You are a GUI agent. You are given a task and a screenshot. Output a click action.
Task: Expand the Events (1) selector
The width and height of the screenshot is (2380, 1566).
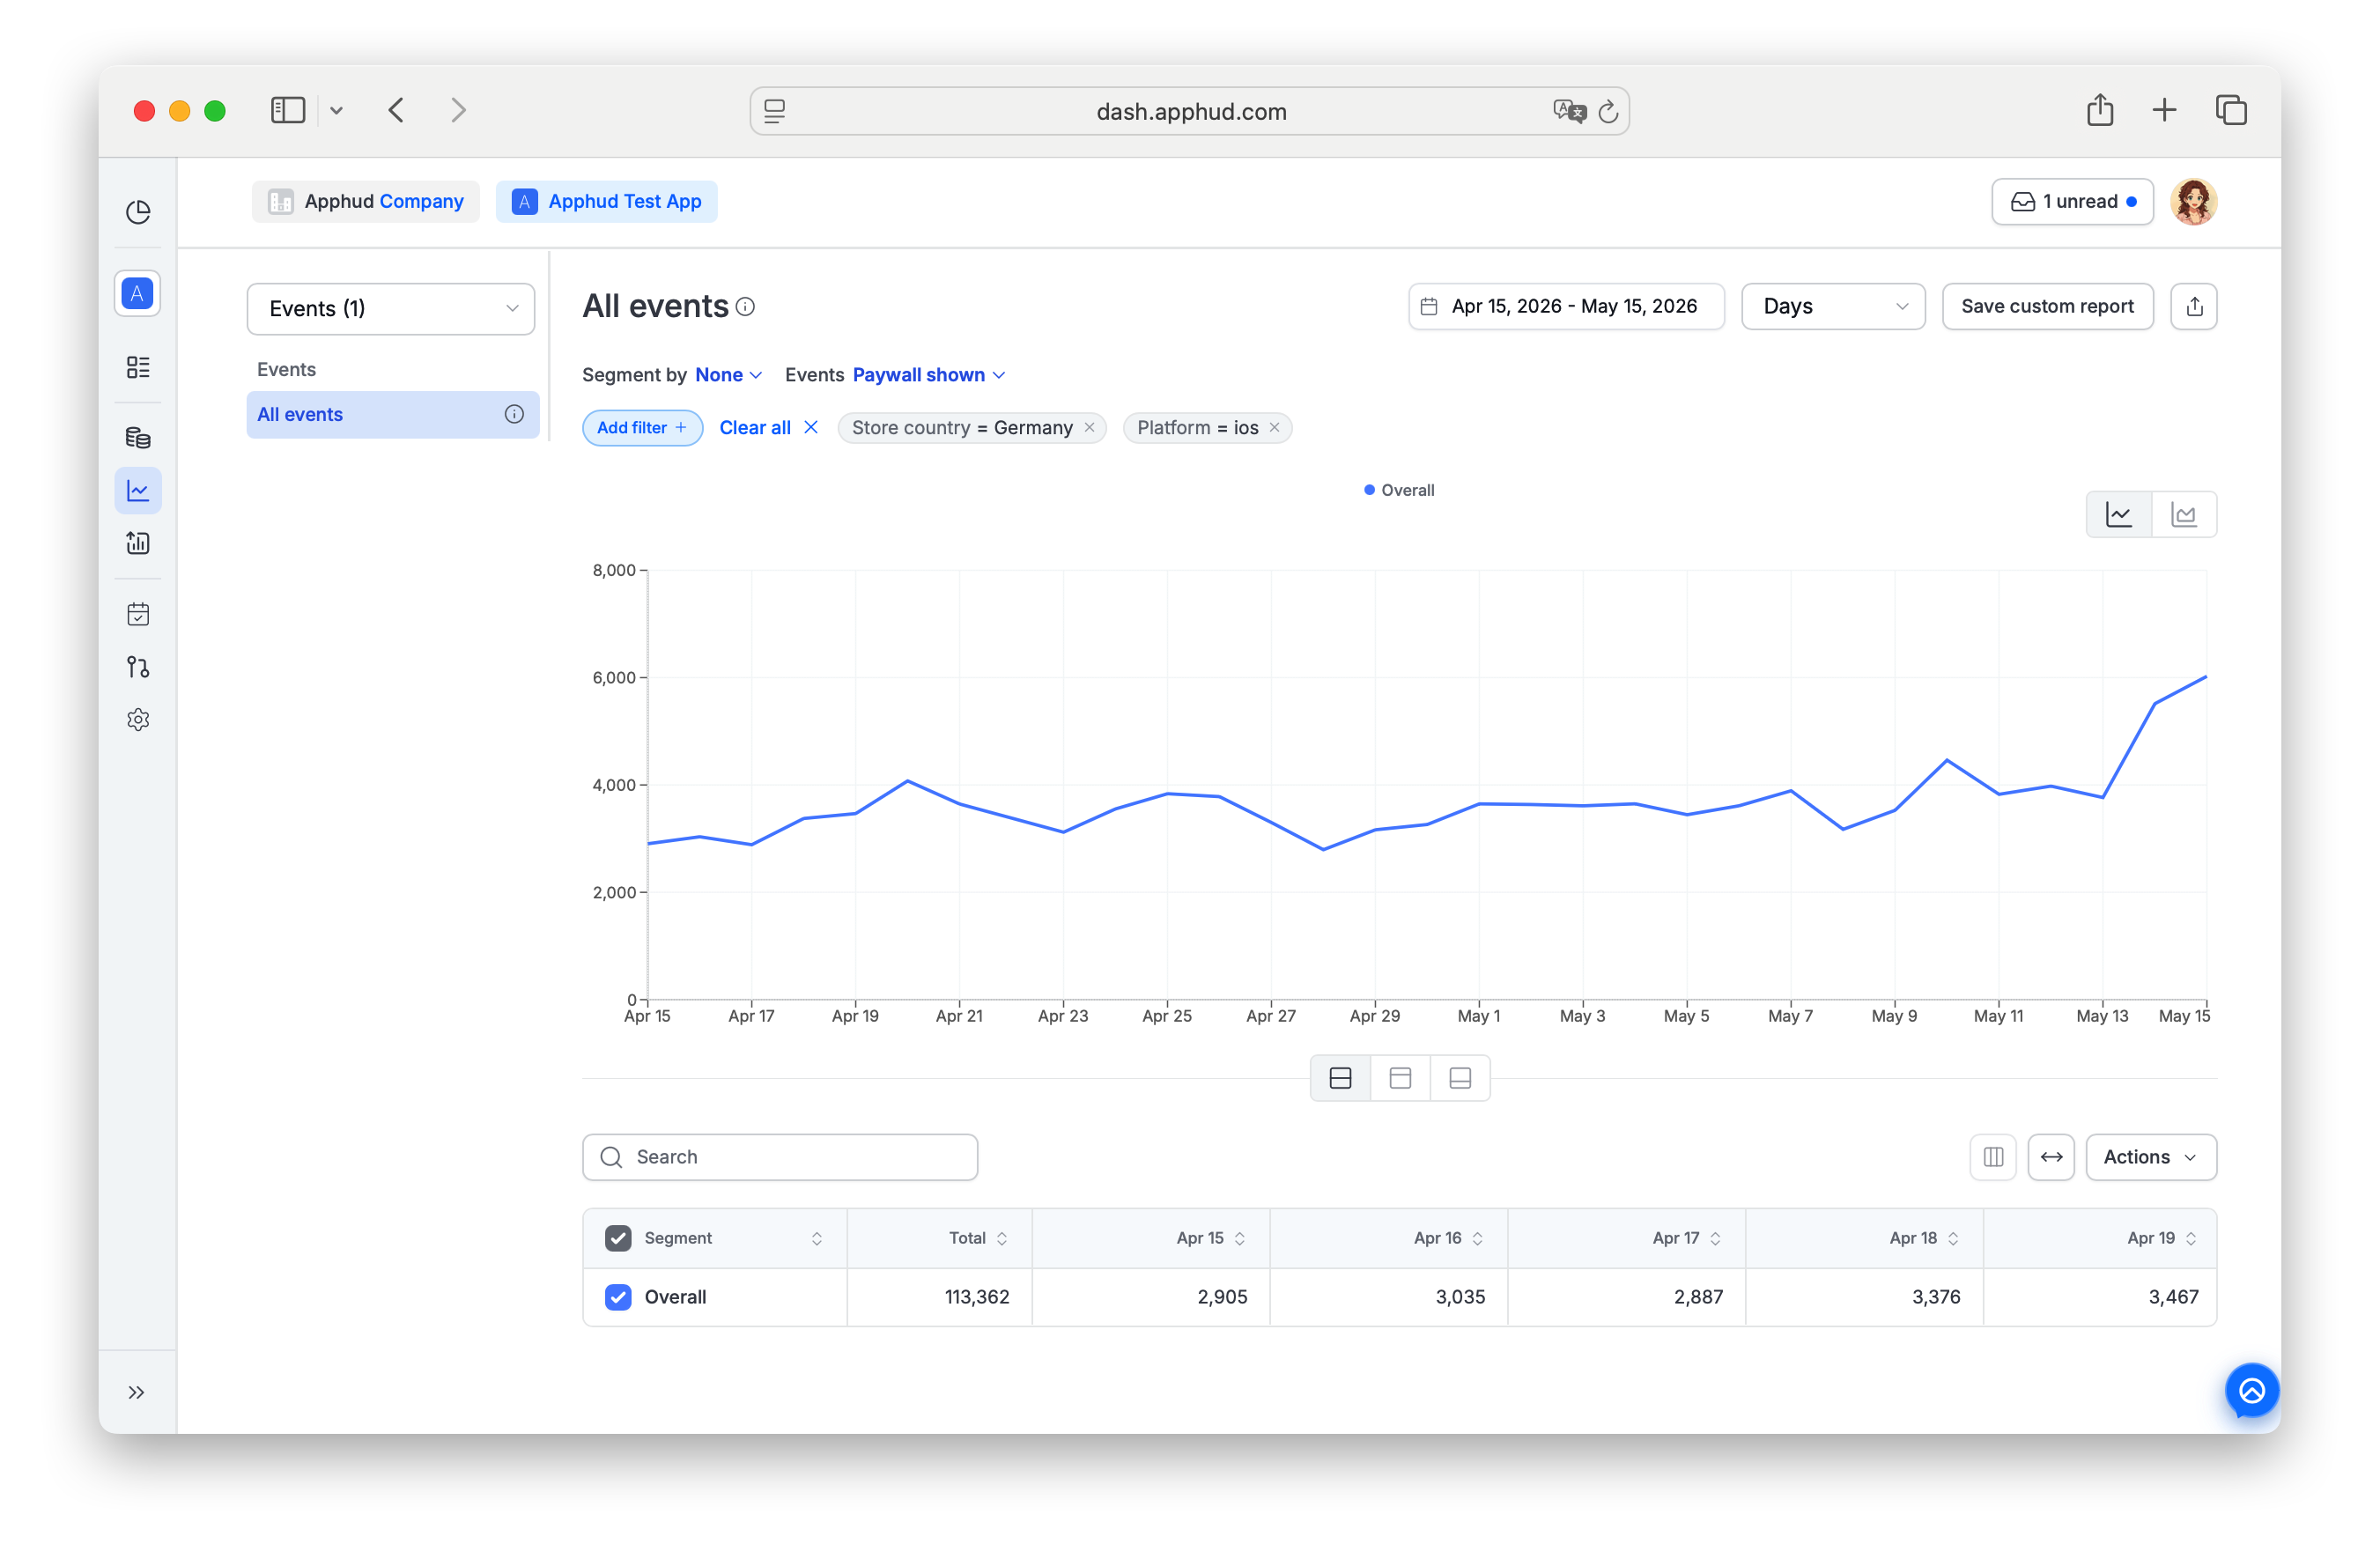390,309
